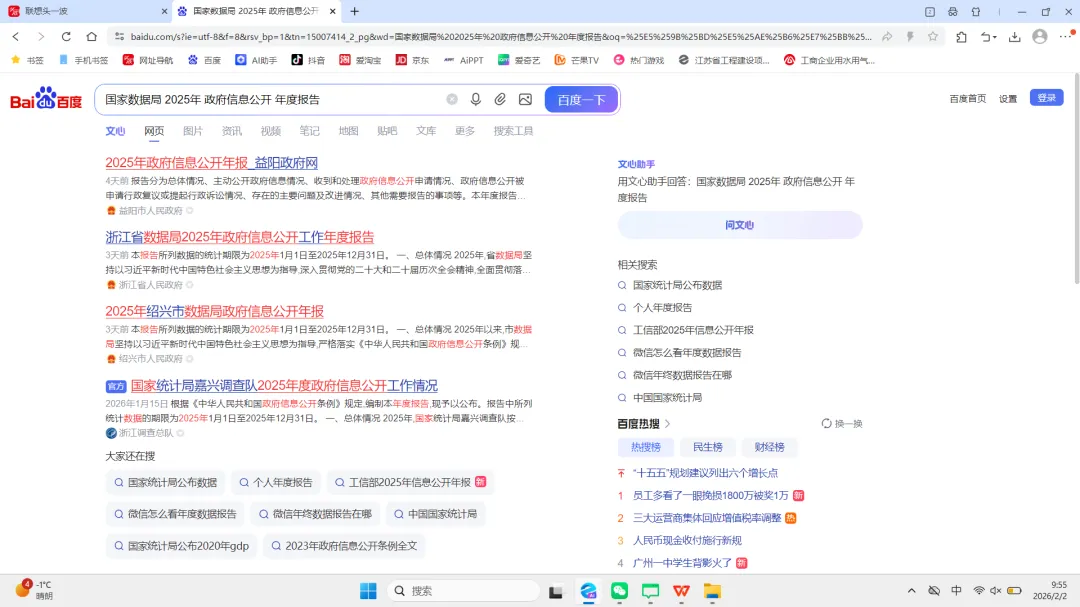Switch to 文心 tab
The width and height of the screenshot is (1080, 607).
pyautogui.click(x=115, y=131)
